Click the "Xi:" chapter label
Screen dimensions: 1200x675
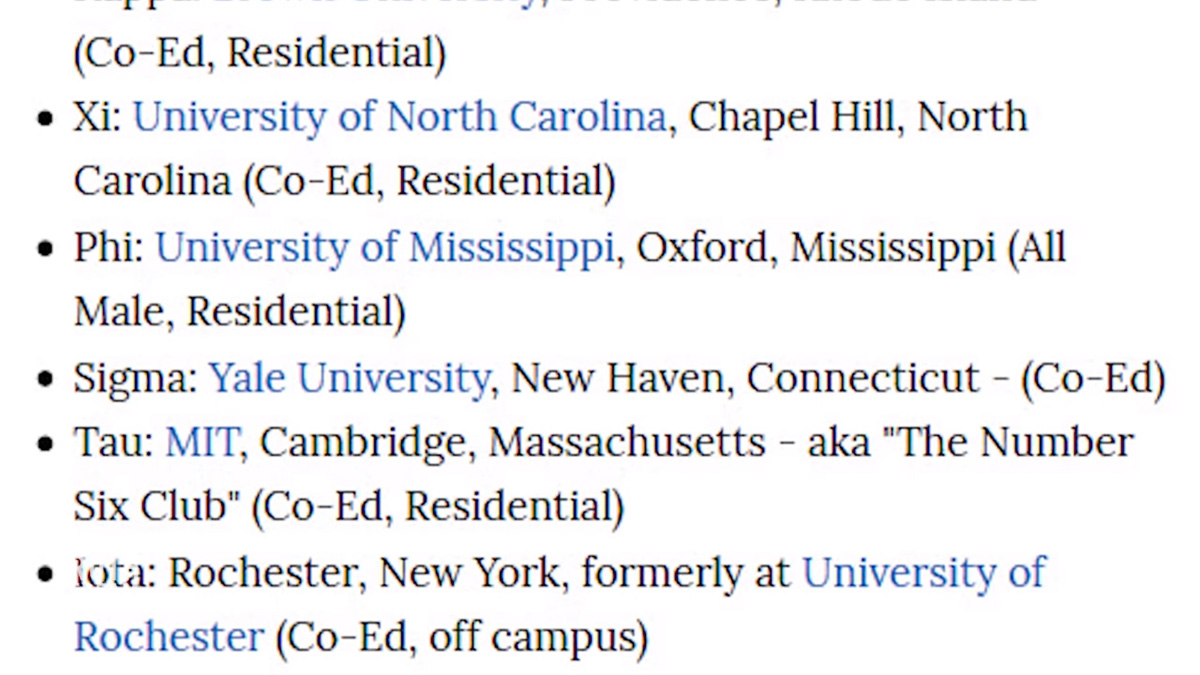point(97,118)
